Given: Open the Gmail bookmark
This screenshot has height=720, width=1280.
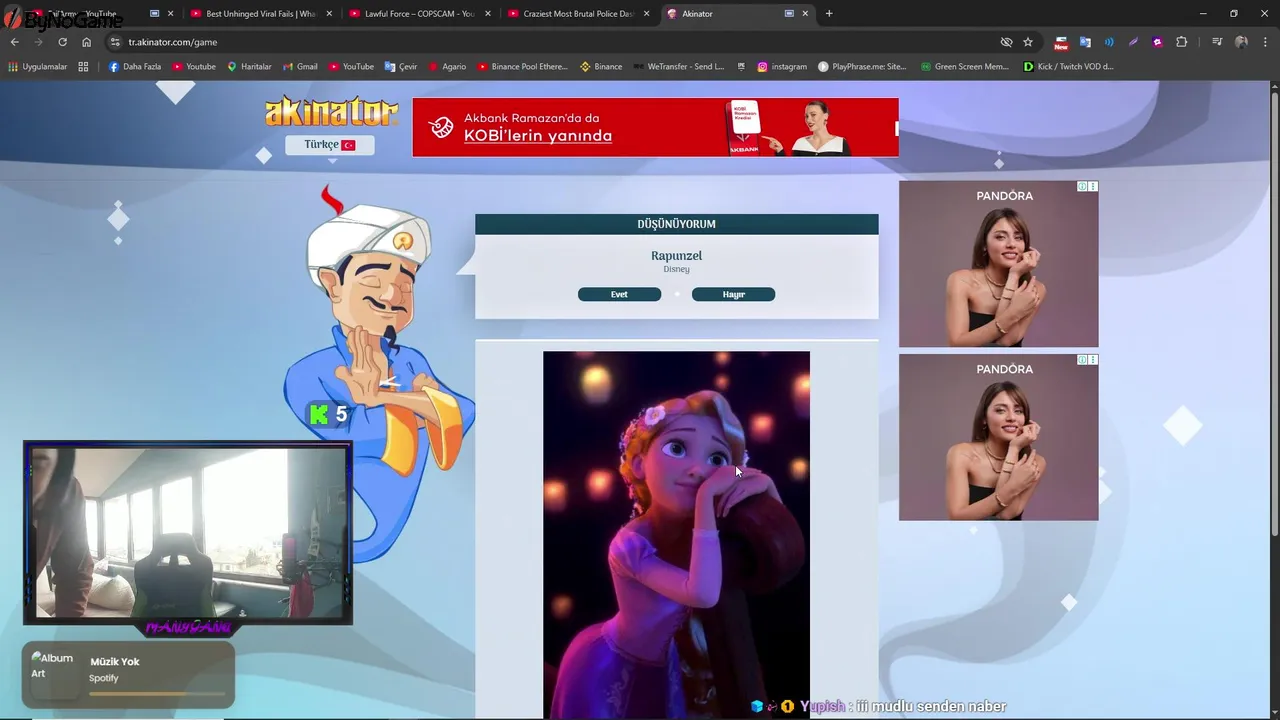Looking at the screenshot, I should click(300, 67).
